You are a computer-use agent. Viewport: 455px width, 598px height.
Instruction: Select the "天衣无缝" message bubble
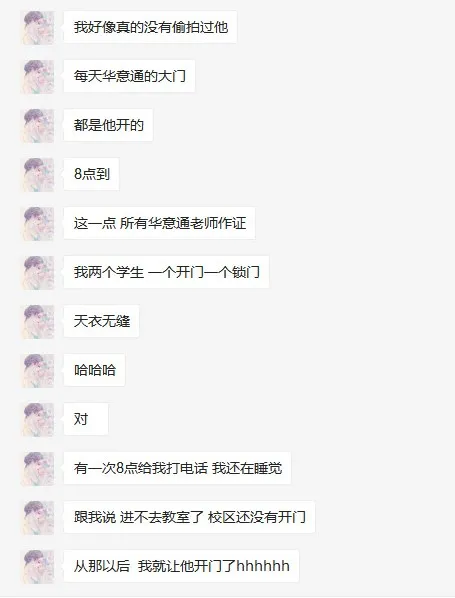(101, 321)
